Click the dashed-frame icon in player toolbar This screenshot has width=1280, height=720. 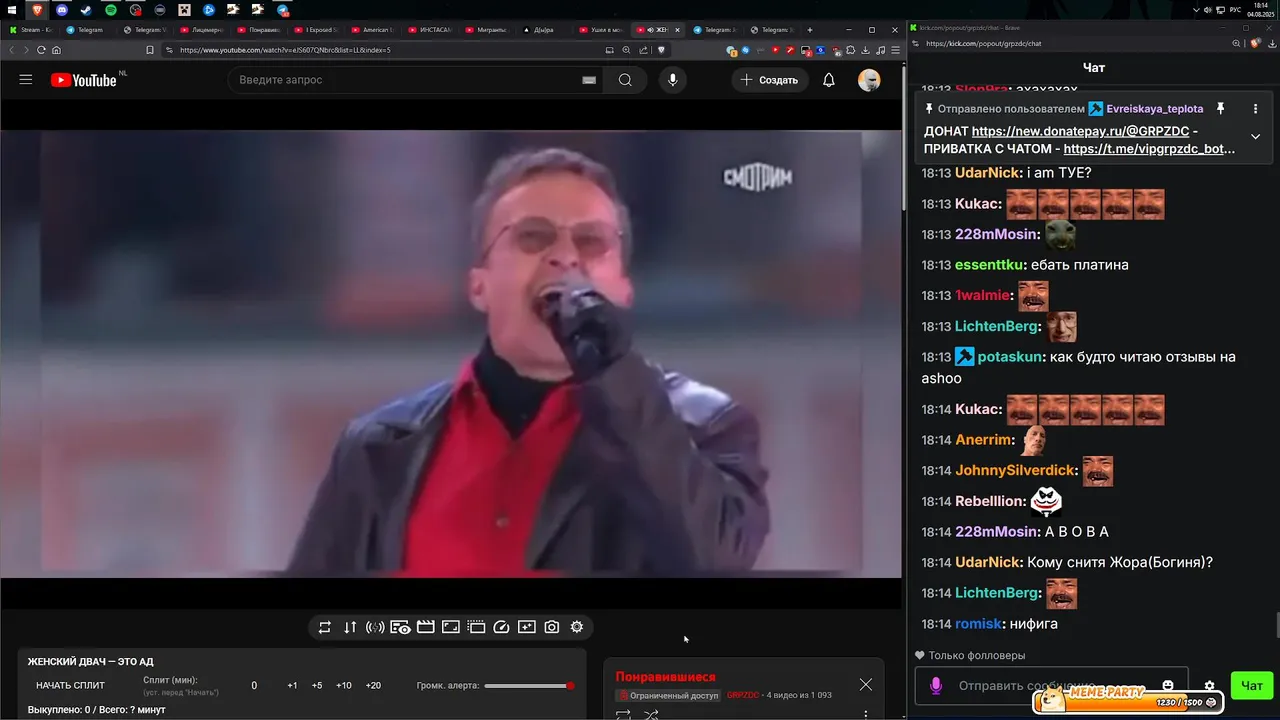pyautogui.click(x=476, y=627)
